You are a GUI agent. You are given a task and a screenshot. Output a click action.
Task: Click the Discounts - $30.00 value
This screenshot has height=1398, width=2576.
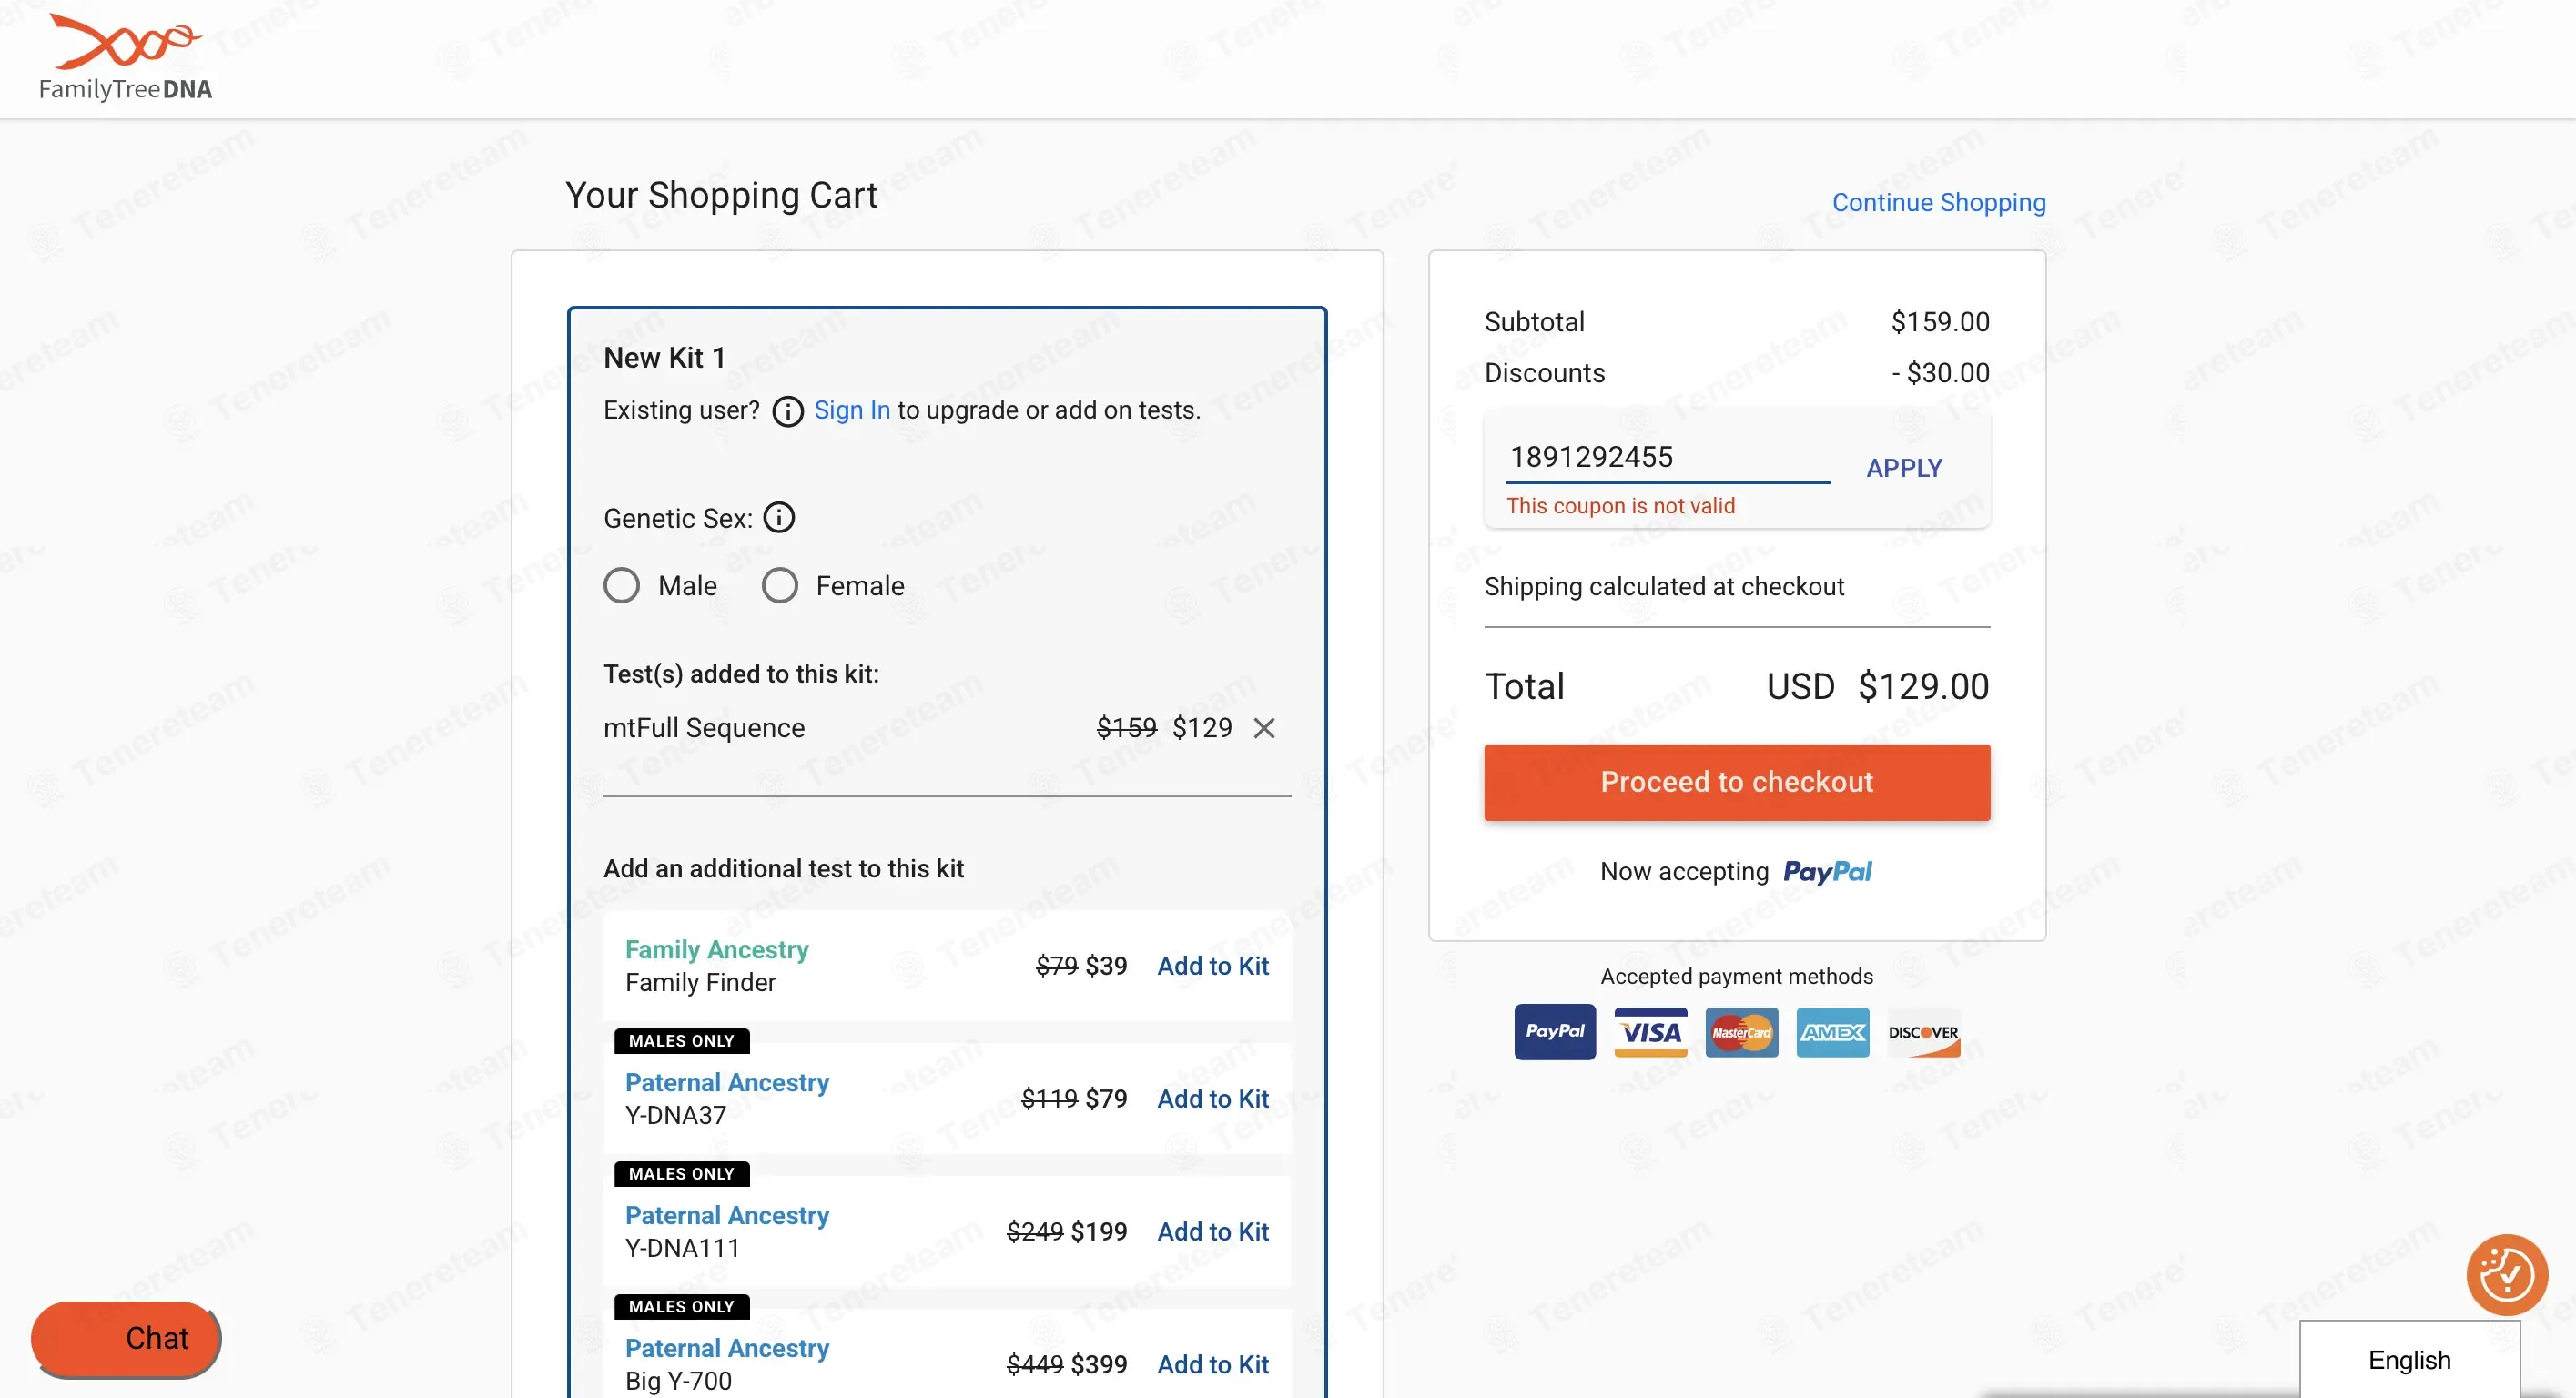pyautogui.click(x=1940, y=373)
